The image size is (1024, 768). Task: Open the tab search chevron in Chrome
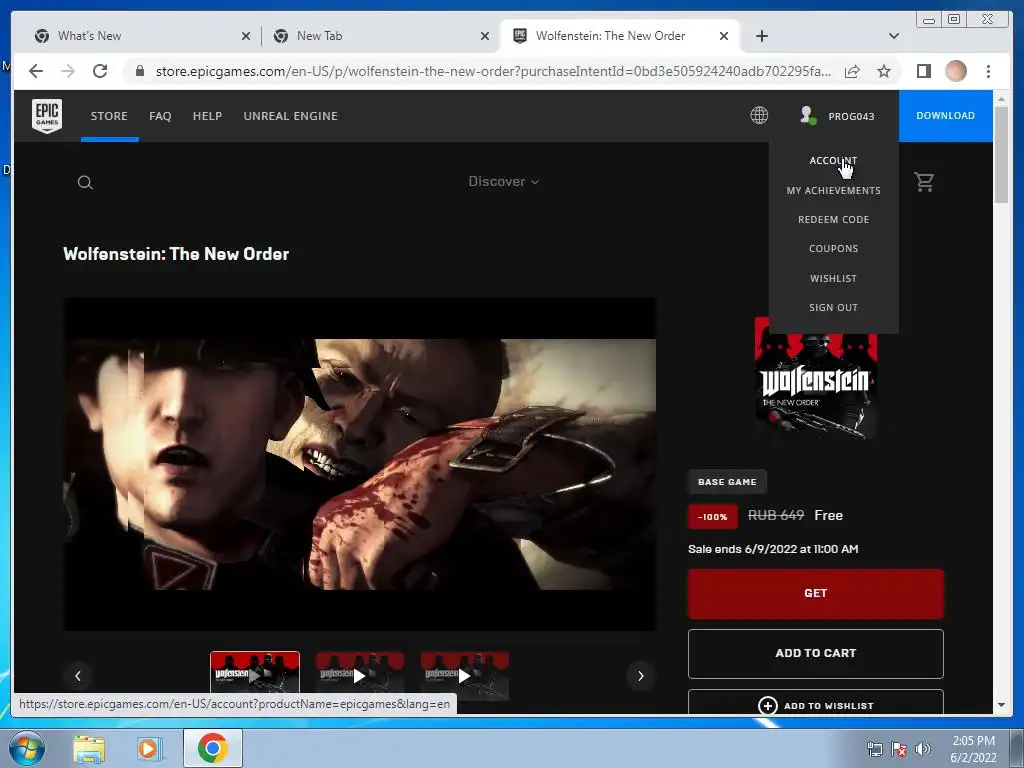click(x=894, y=36)
